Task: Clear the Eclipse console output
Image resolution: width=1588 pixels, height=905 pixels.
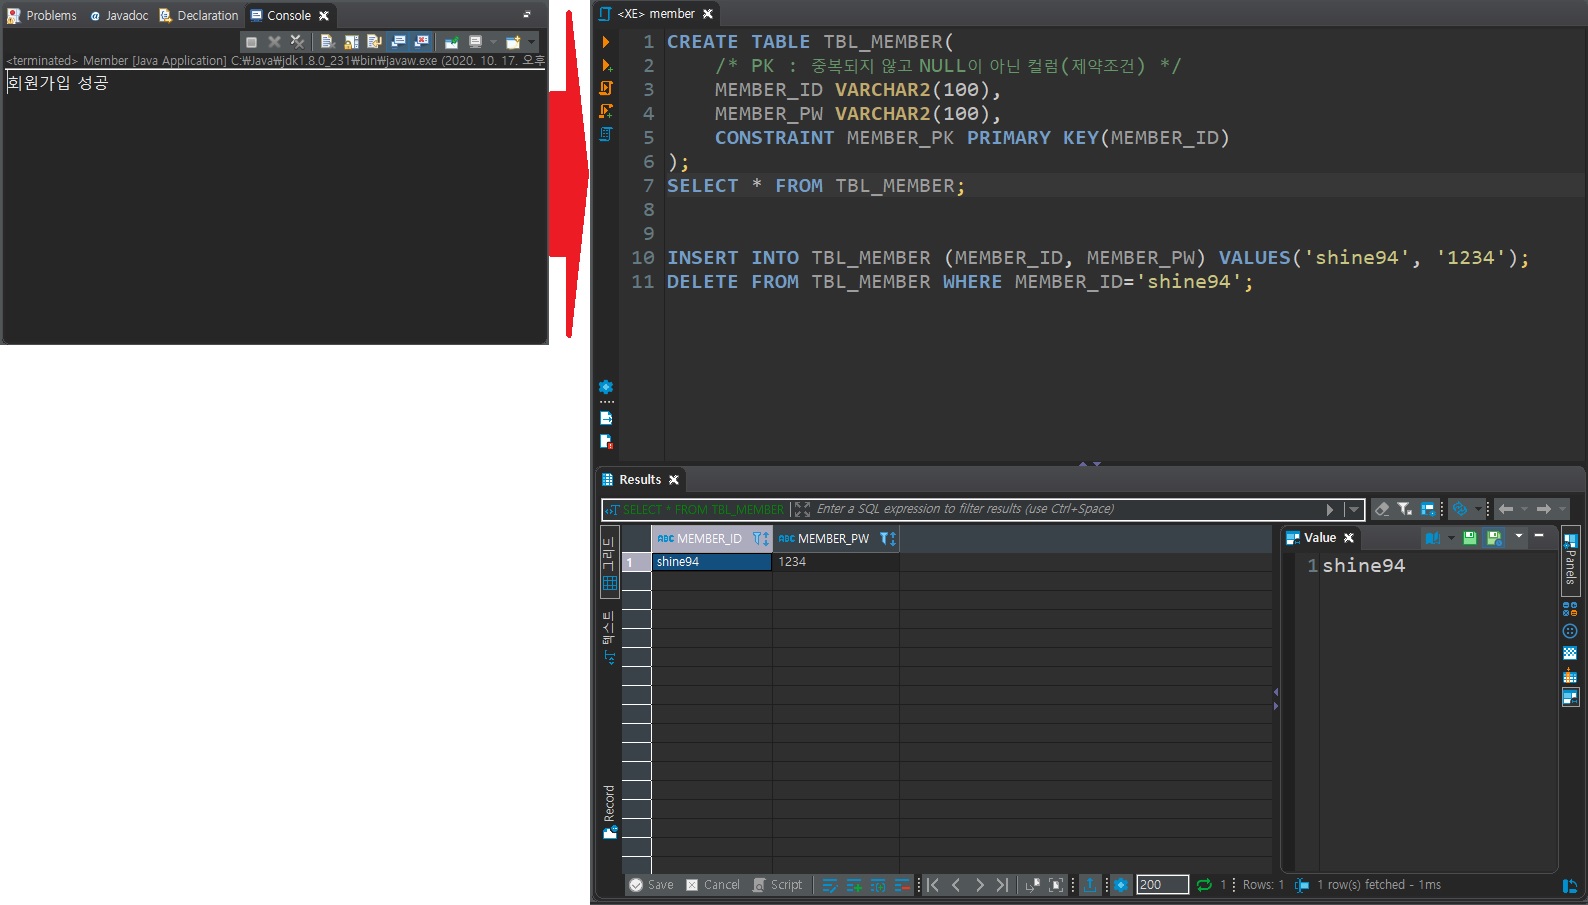Action: [x=327, y=42]
